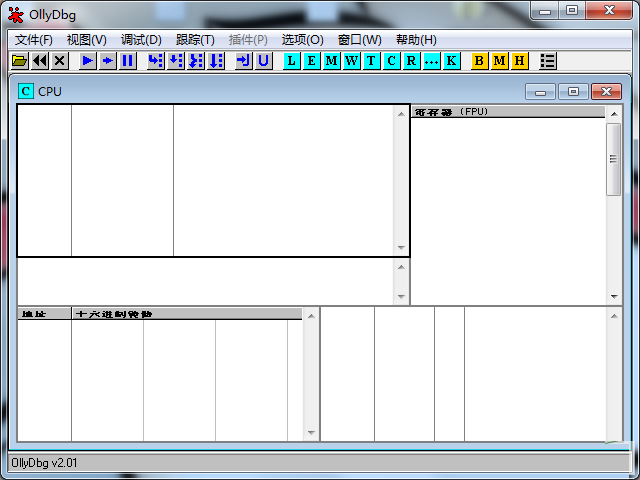Click the stack pane scroll up arrow

(614, 316)
